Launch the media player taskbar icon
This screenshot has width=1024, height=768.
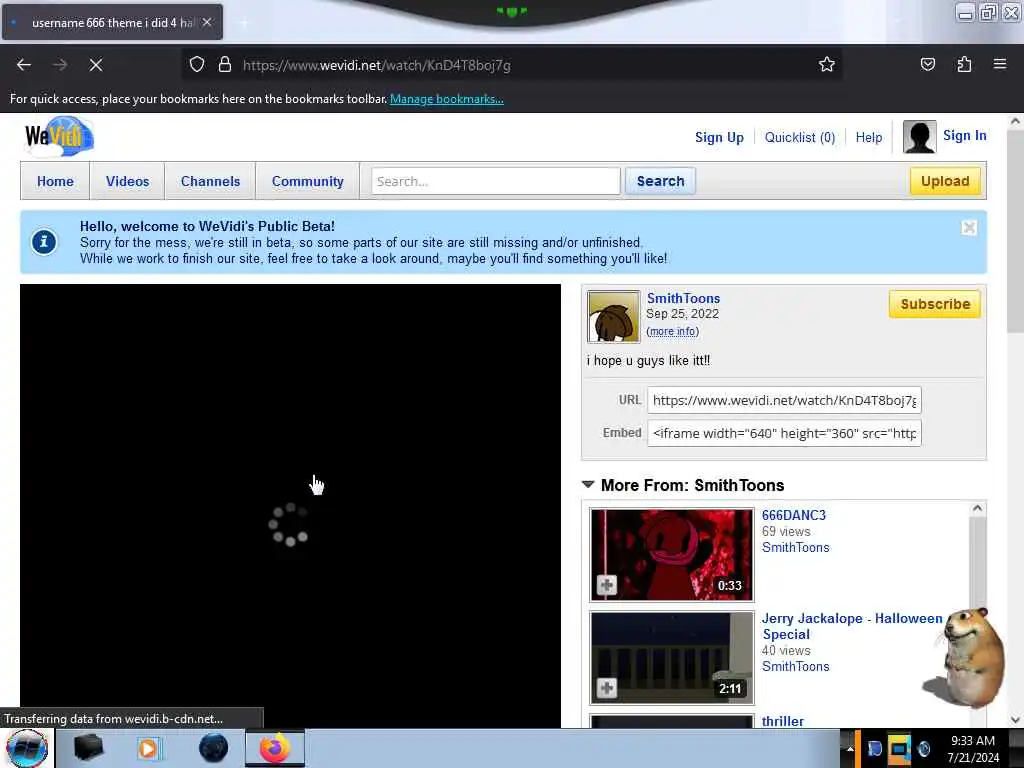[x=148, y=748]
